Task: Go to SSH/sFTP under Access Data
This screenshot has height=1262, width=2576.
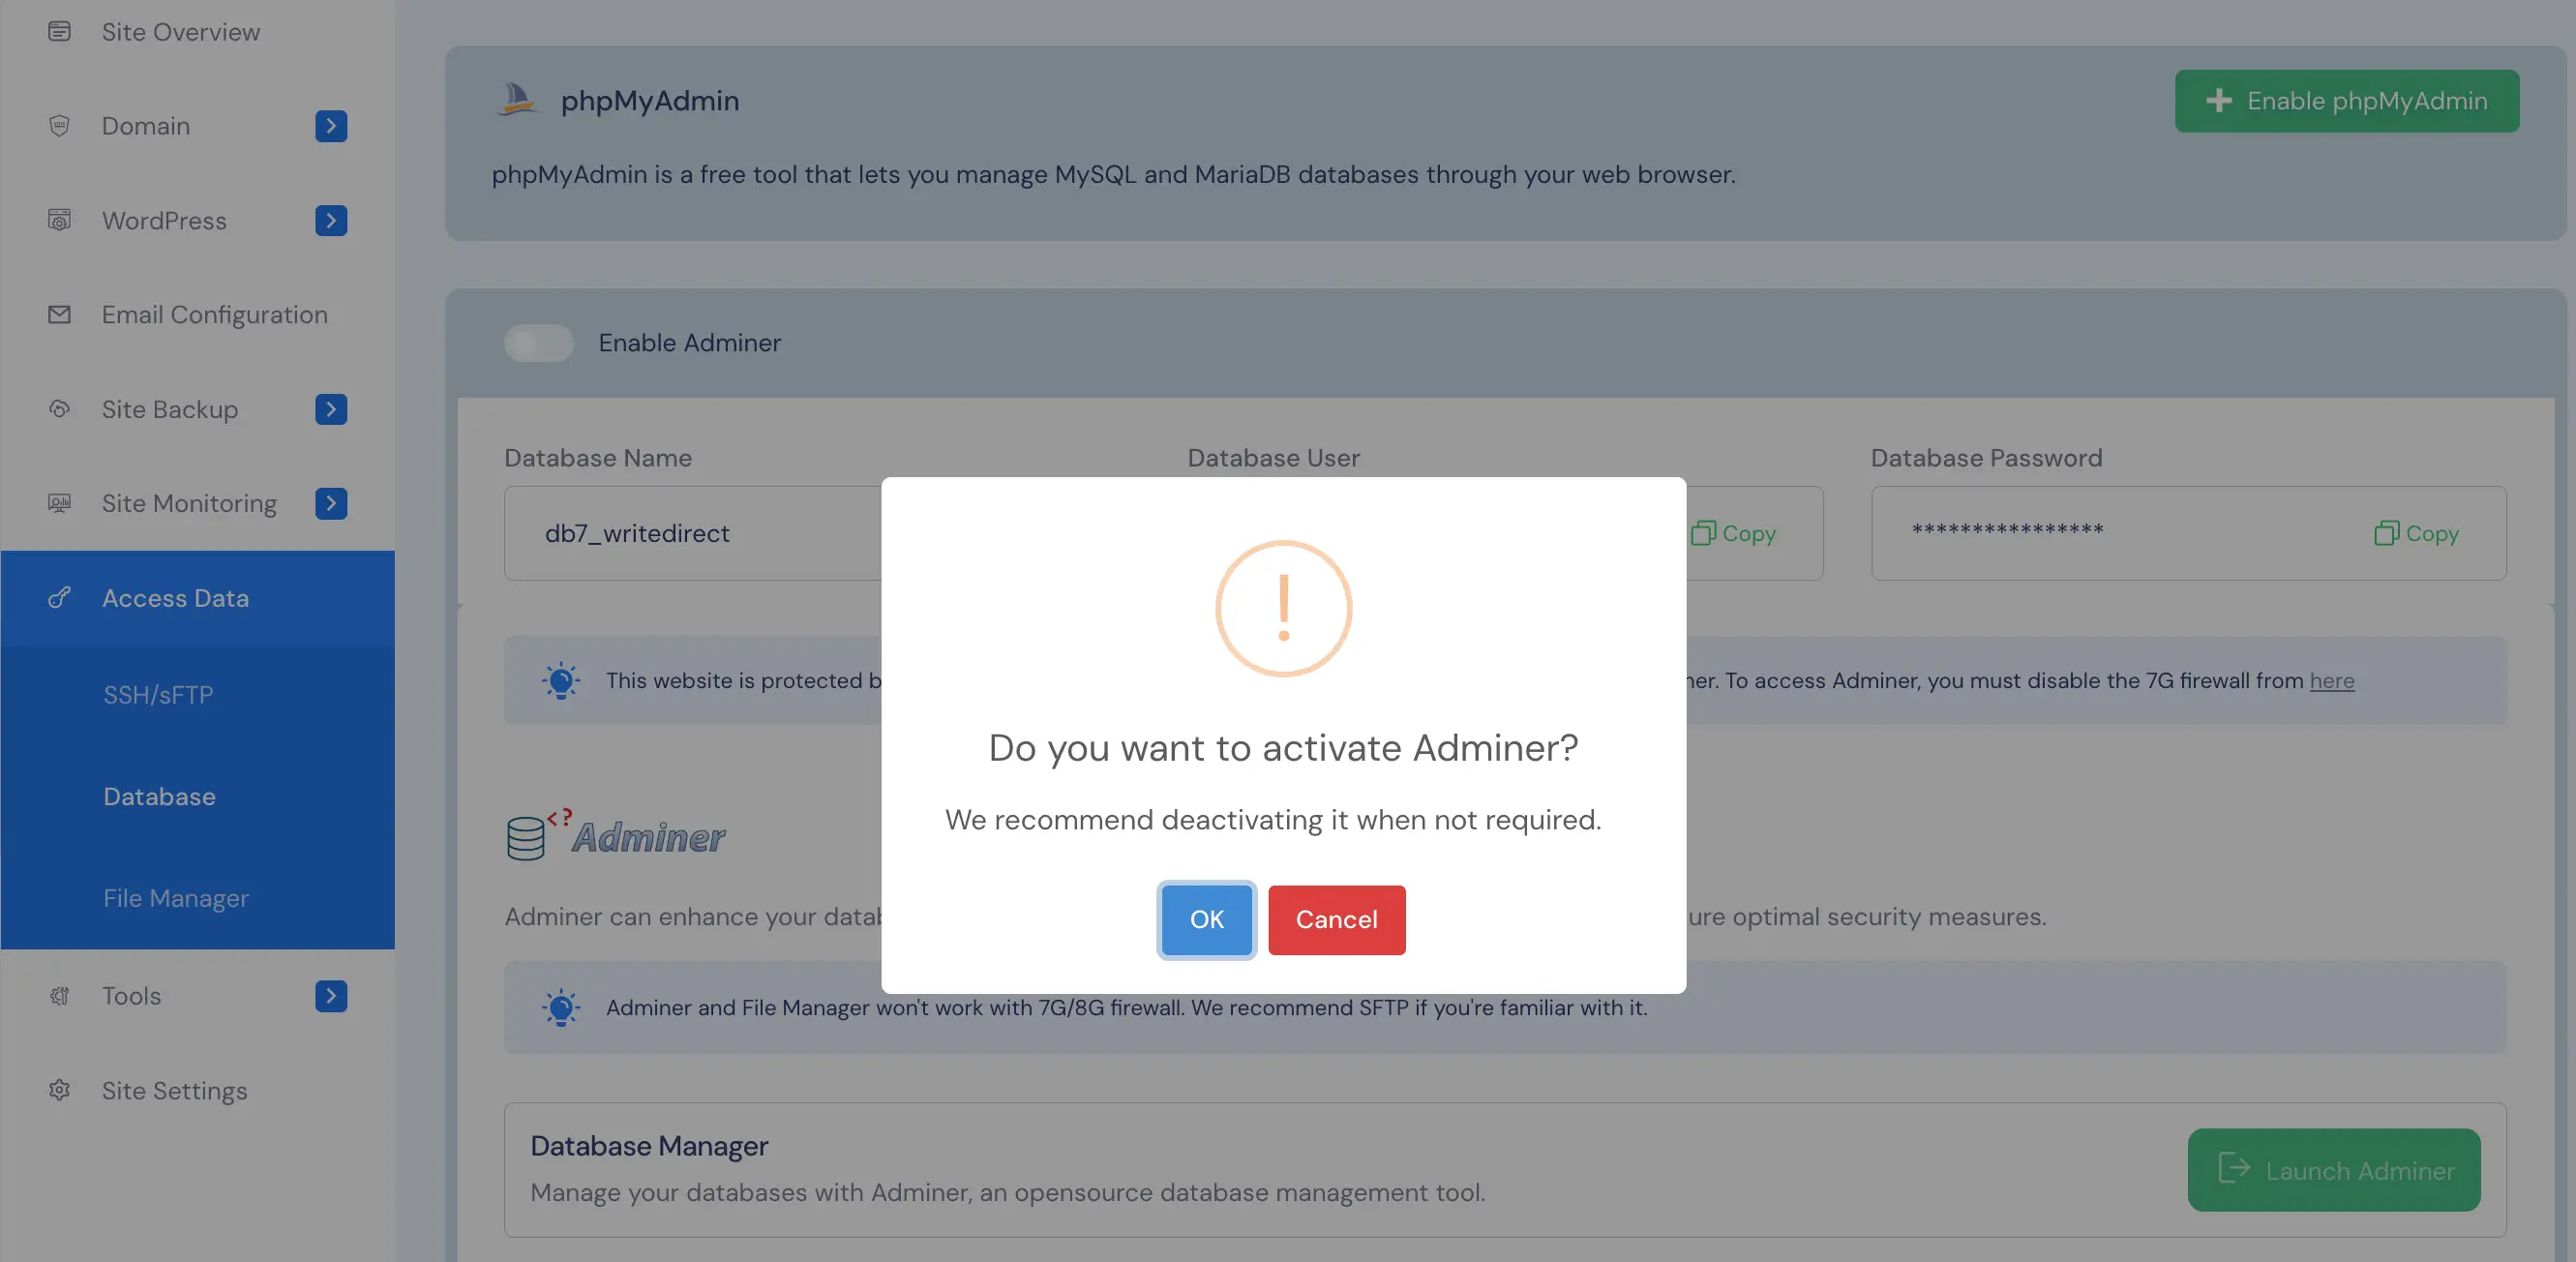Action: click(158, 694)
